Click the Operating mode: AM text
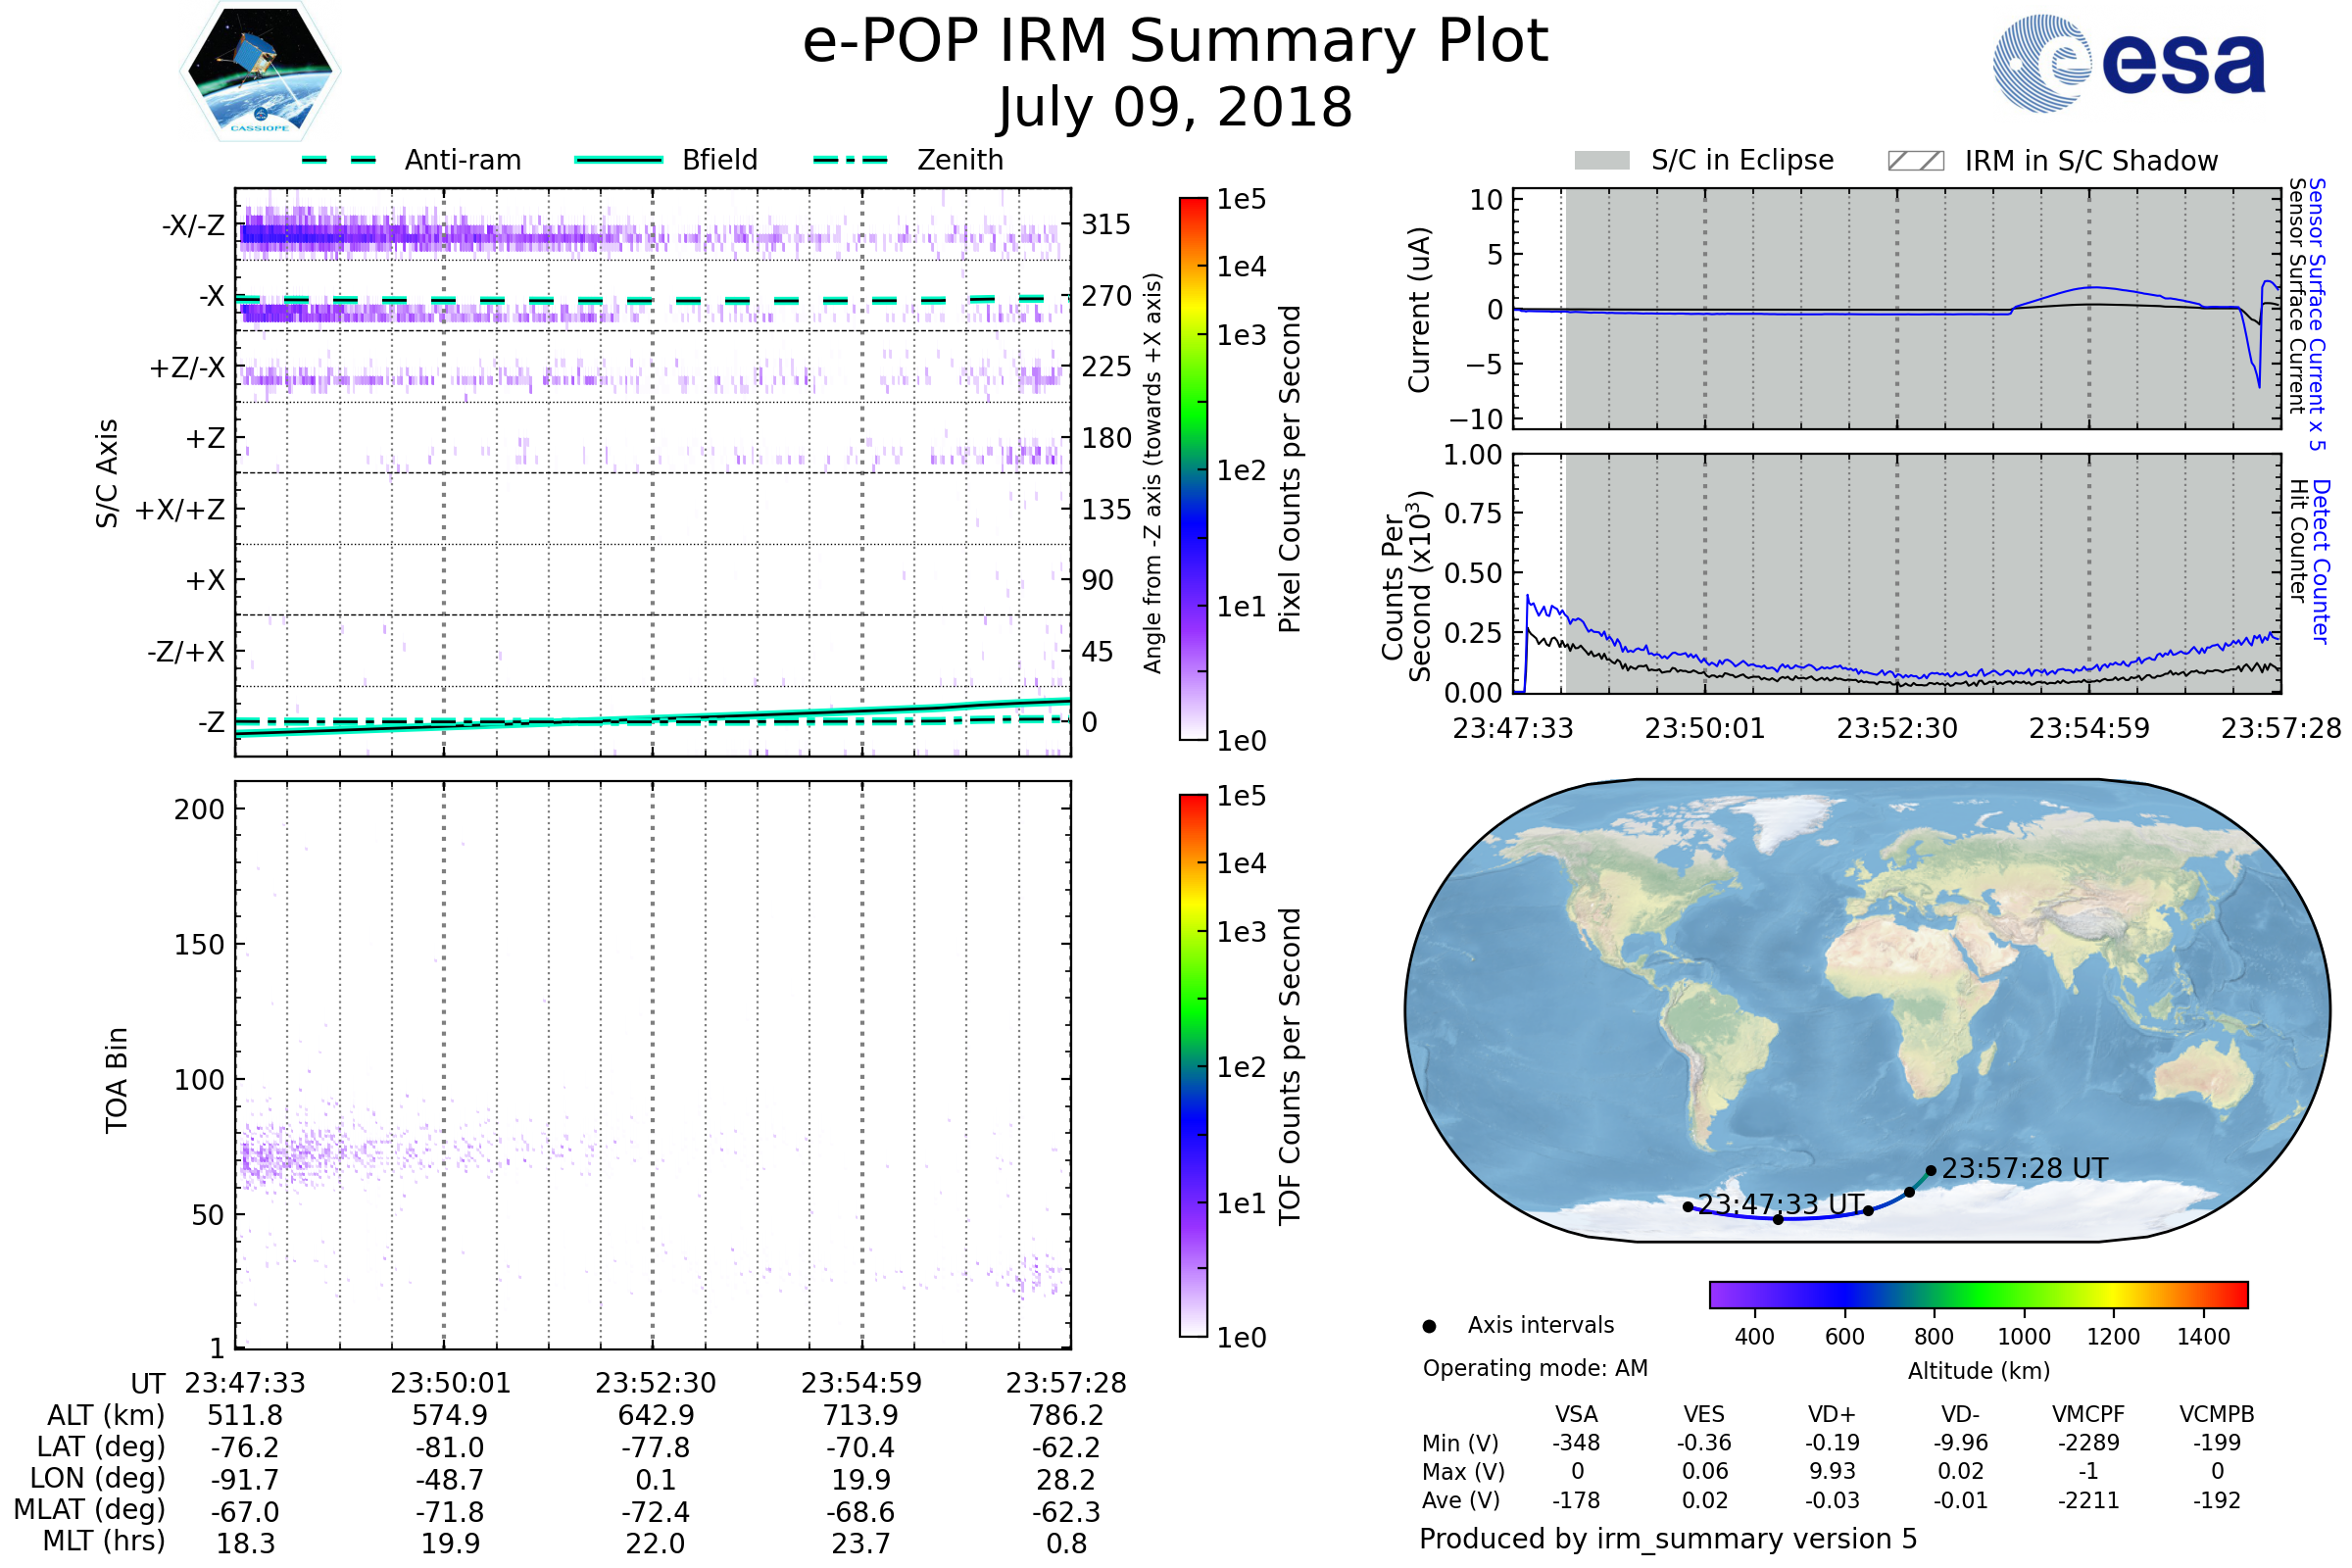The height and width of the screenshot is (1568, 2352). pos(1535,1369)
